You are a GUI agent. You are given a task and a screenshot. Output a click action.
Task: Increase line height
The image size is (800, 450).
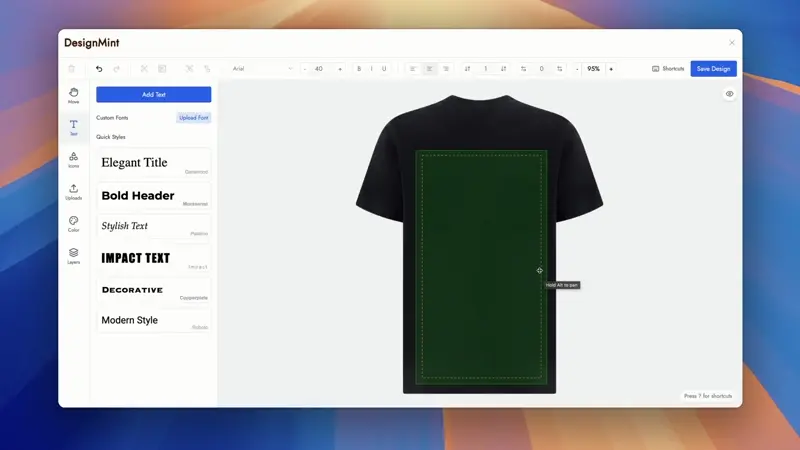click(x=504, y=68)
